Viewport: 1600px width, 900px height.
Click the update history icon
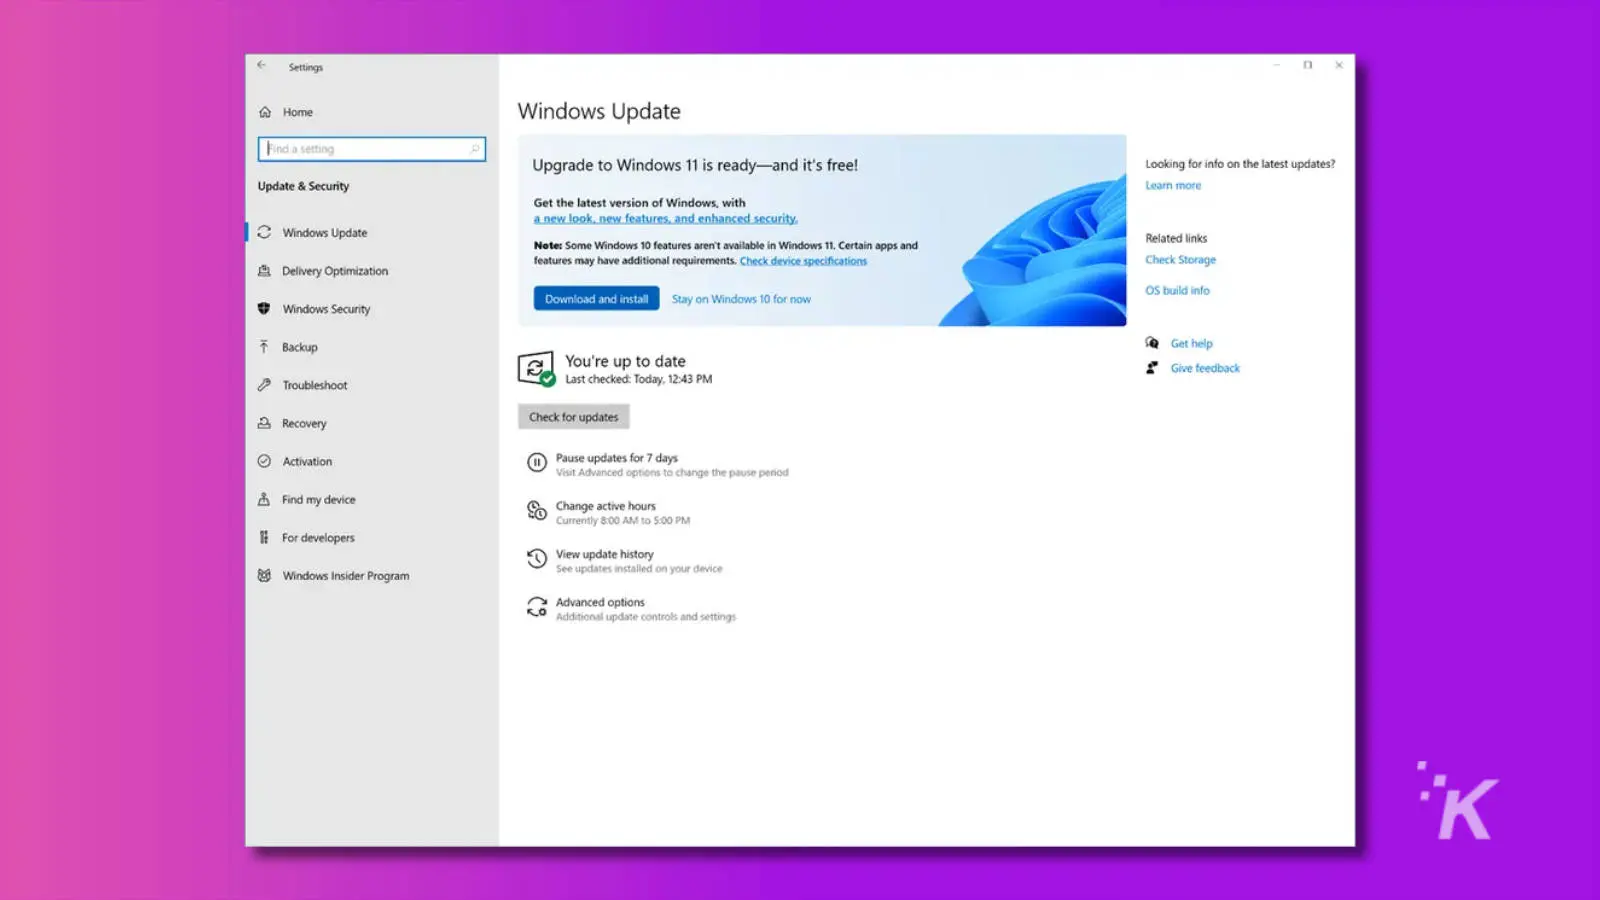click(537, 559)
